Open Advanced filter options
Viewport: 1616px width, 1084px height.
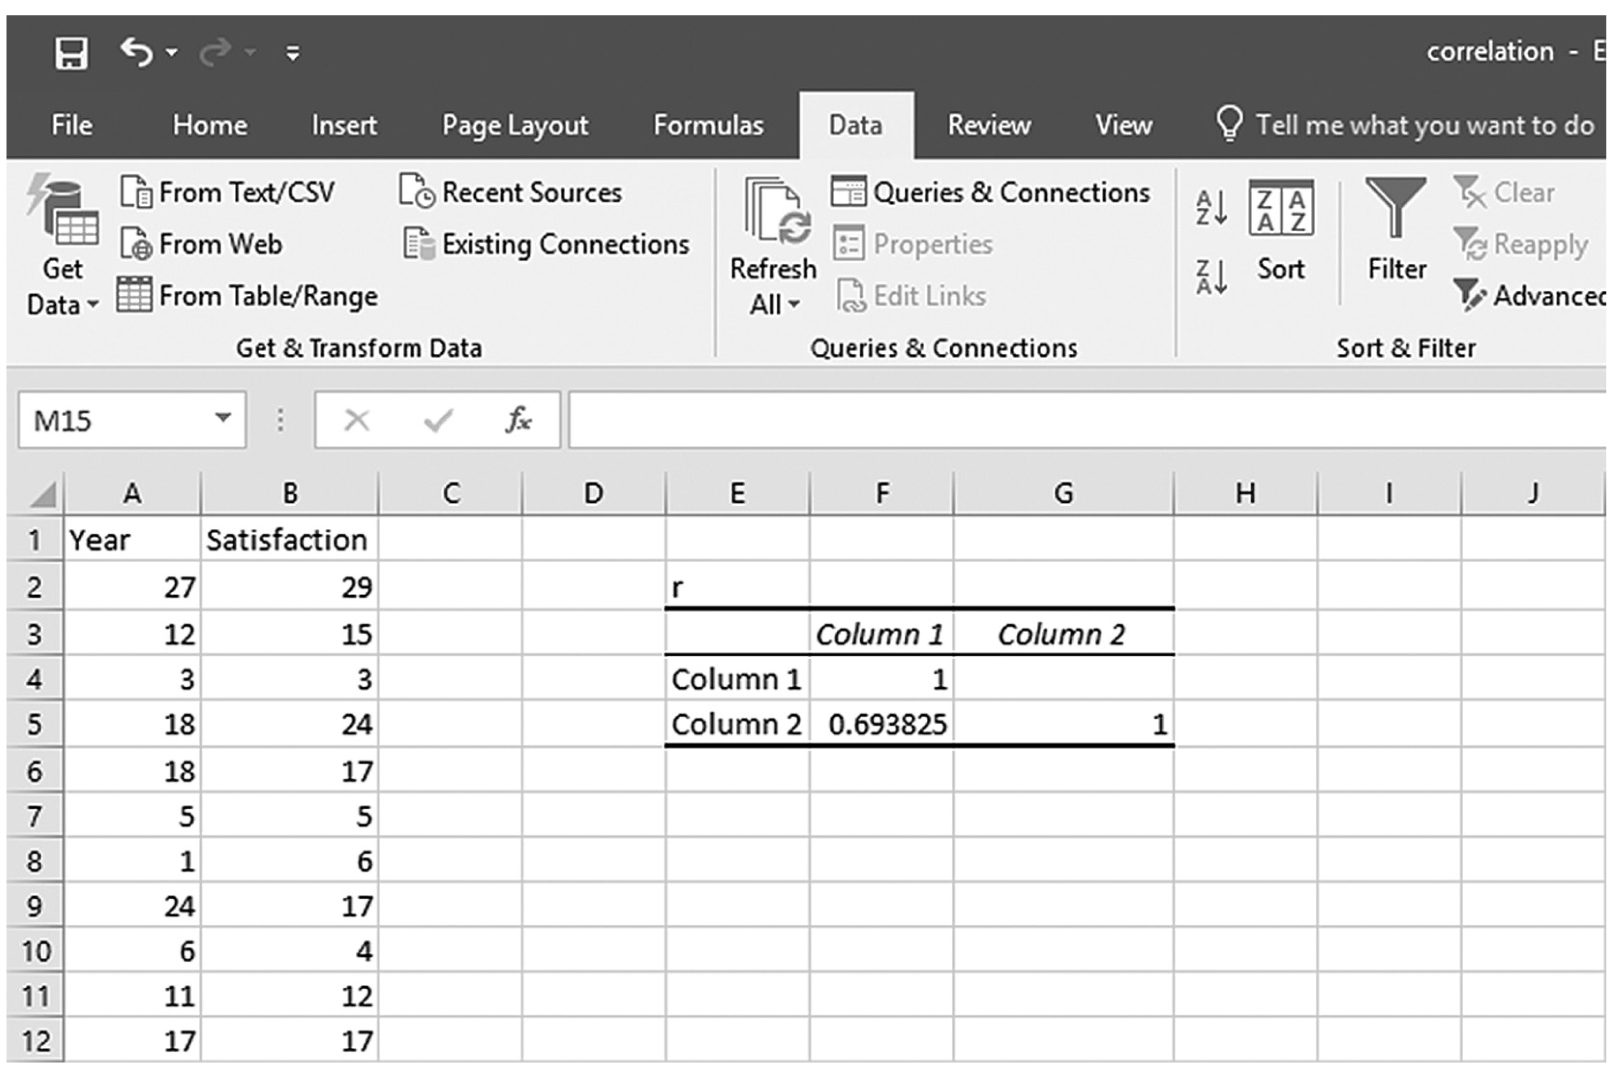coord(1528,296)
